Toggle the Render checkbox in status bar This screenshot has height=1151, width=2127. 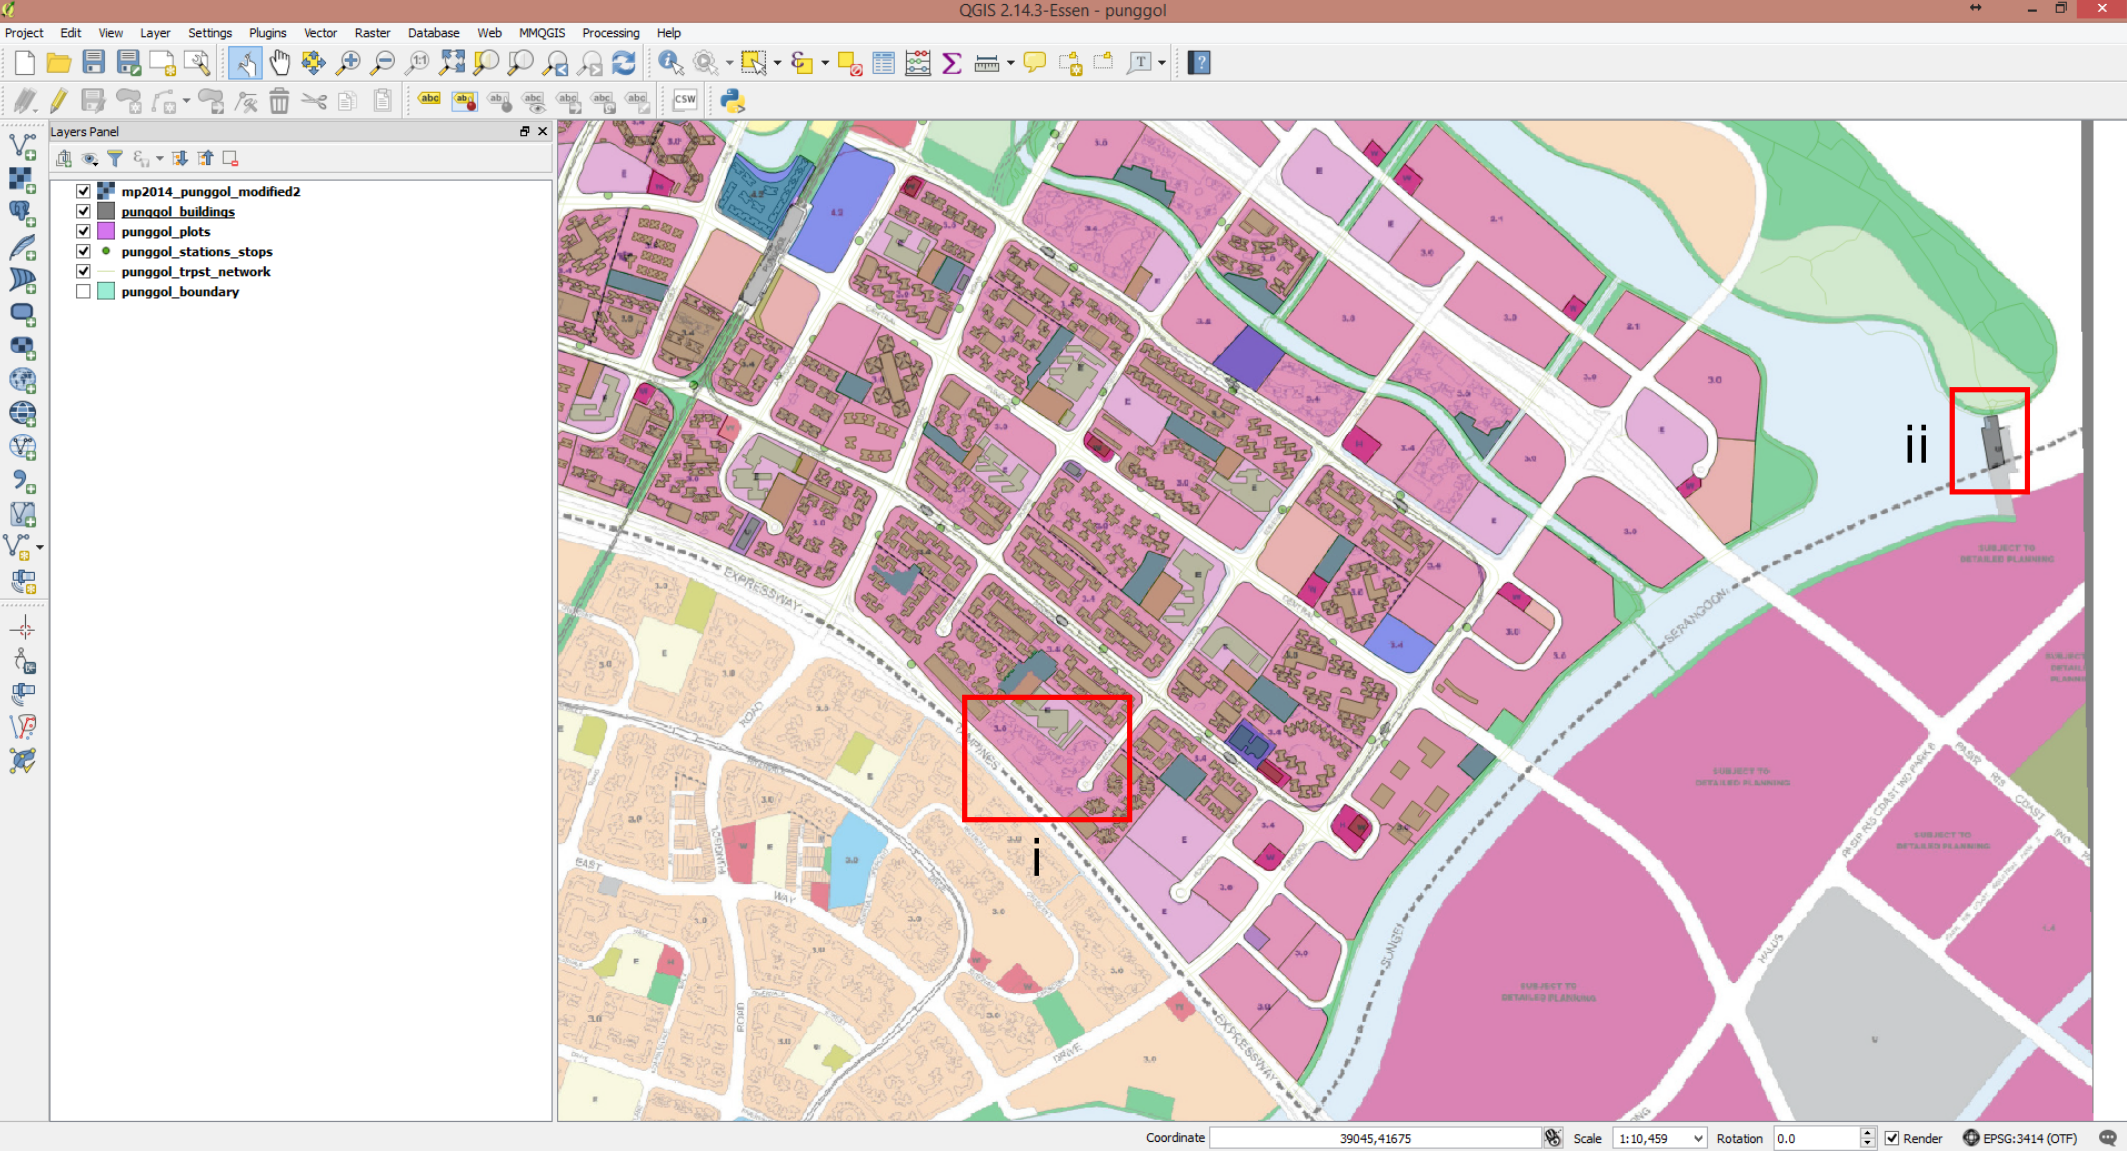click(1891, 1138)
